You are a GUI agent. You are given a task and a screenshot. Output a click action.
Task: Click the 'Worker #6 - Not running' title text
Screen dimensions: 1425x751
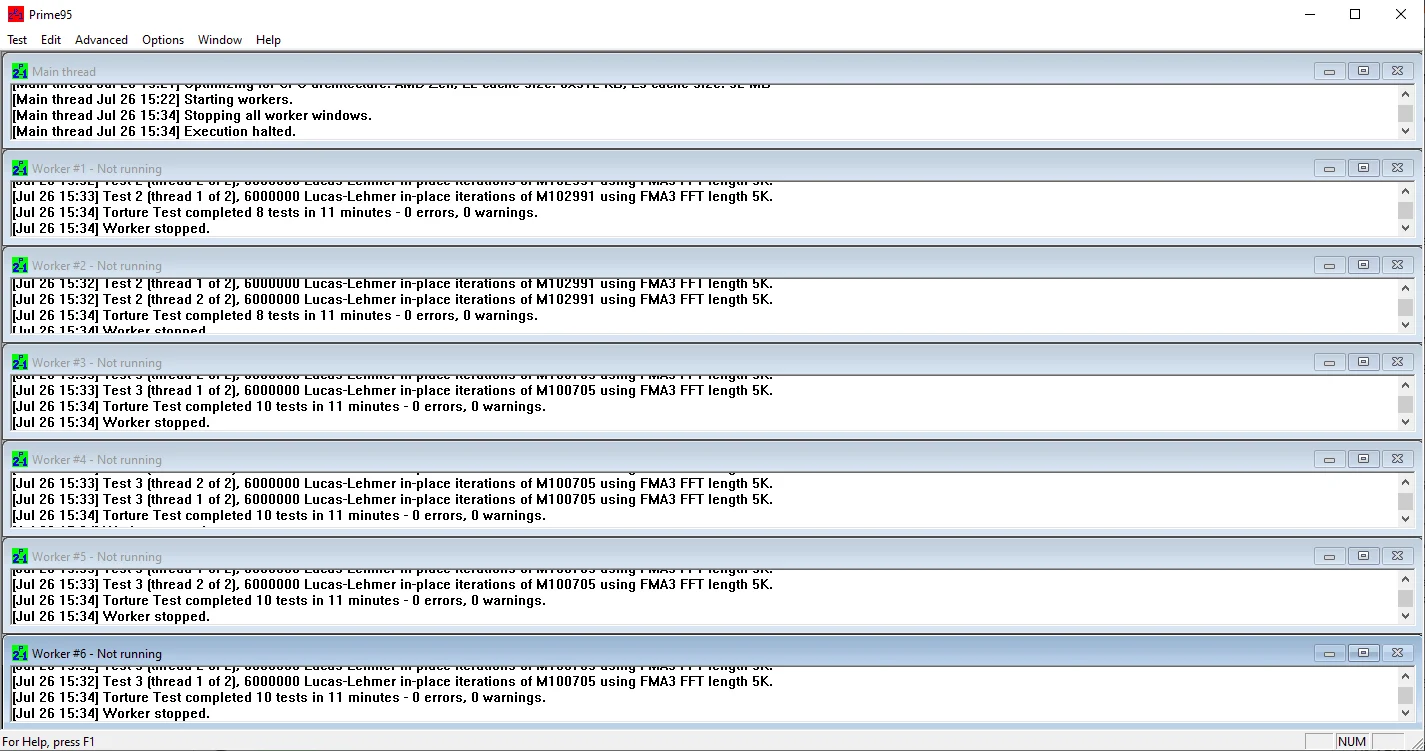[97, 654]
